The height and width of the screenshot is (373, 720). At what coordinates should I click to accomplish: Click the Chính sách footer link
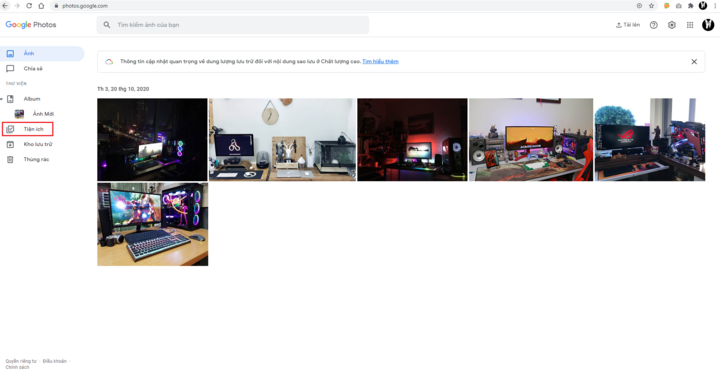(17, 367)
